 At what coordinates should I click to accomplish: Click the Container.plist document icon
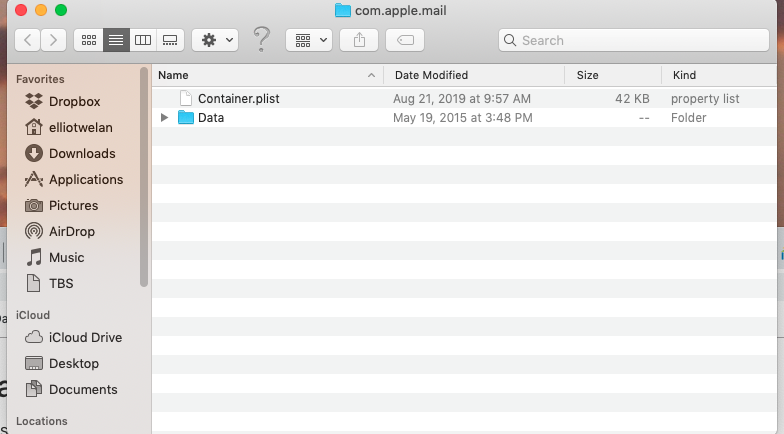(186, 98)
